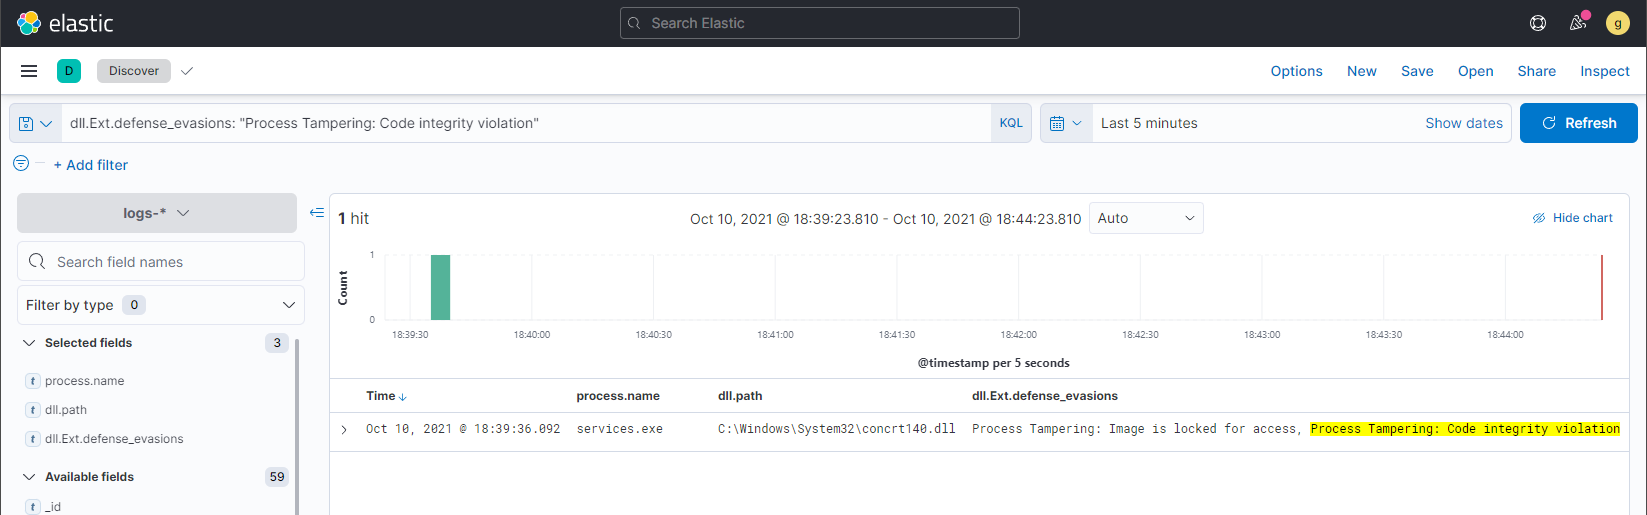This screenshot has height=515, width=1647.
Task: Click Save in the top menu
Action: [x=1417, y=71]
